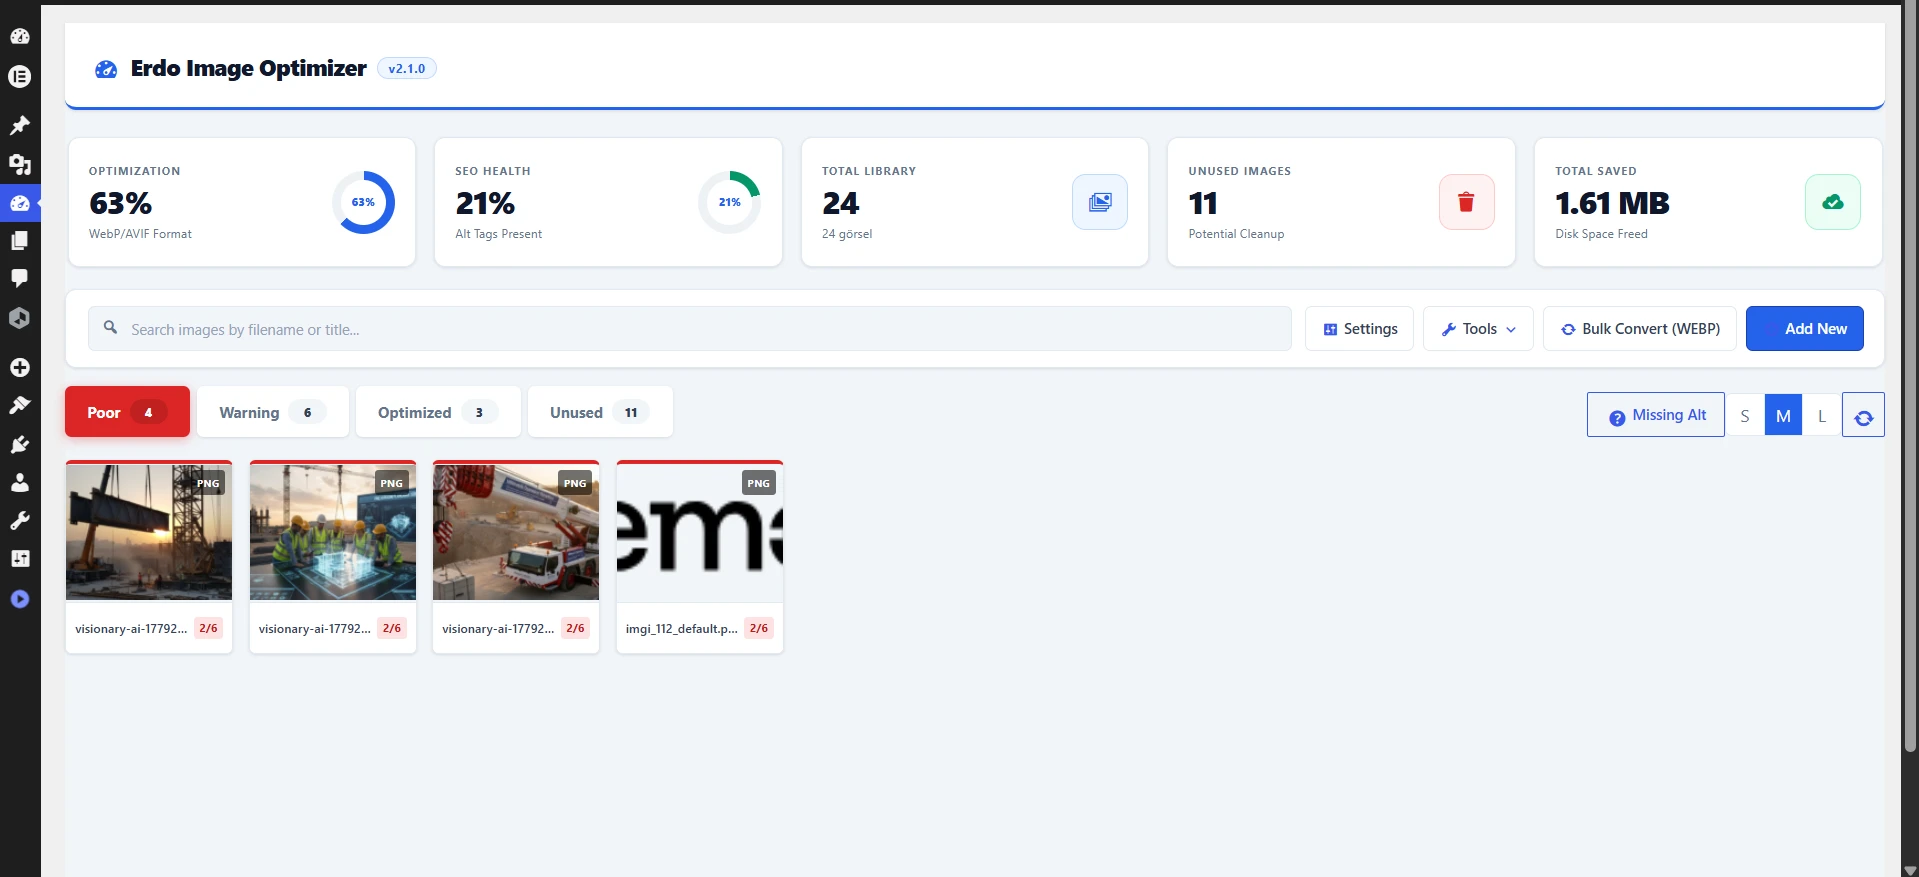This screenshot has height=877, width=1919.
Task: Switch thumbnail size to S
Action: click(x=1745, y=416)
